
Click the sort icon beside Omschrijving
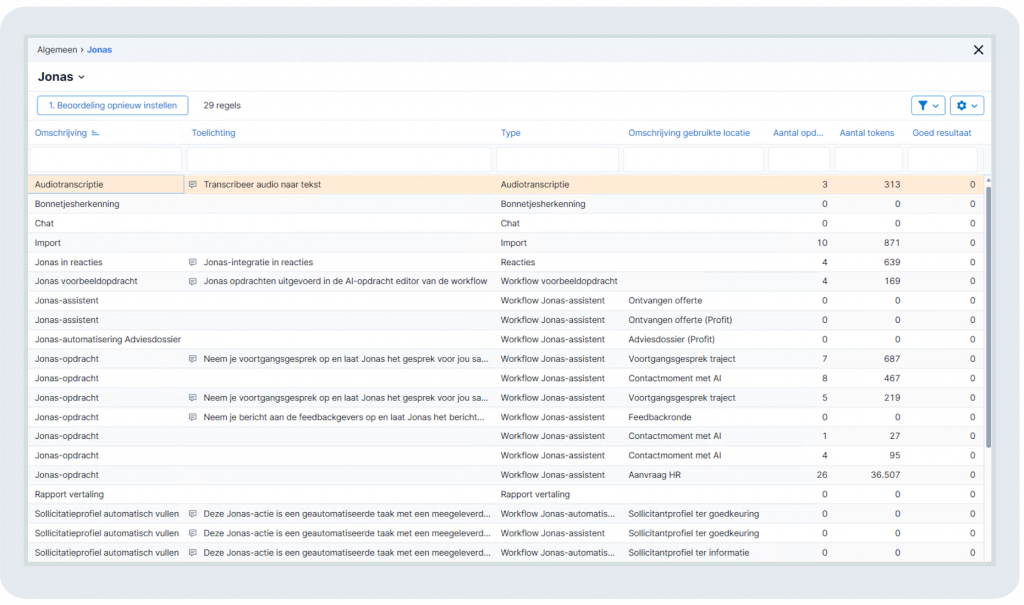(95, 133)
